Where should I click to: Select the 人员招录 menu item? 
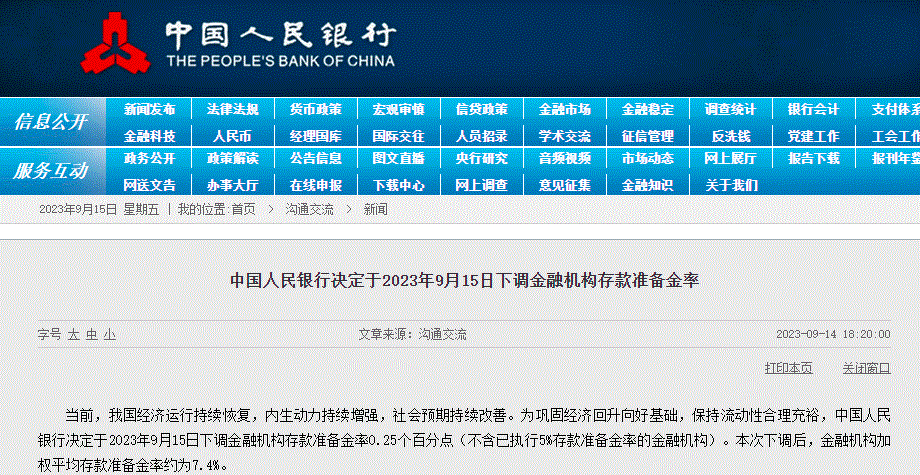click(x=482, y=137)
